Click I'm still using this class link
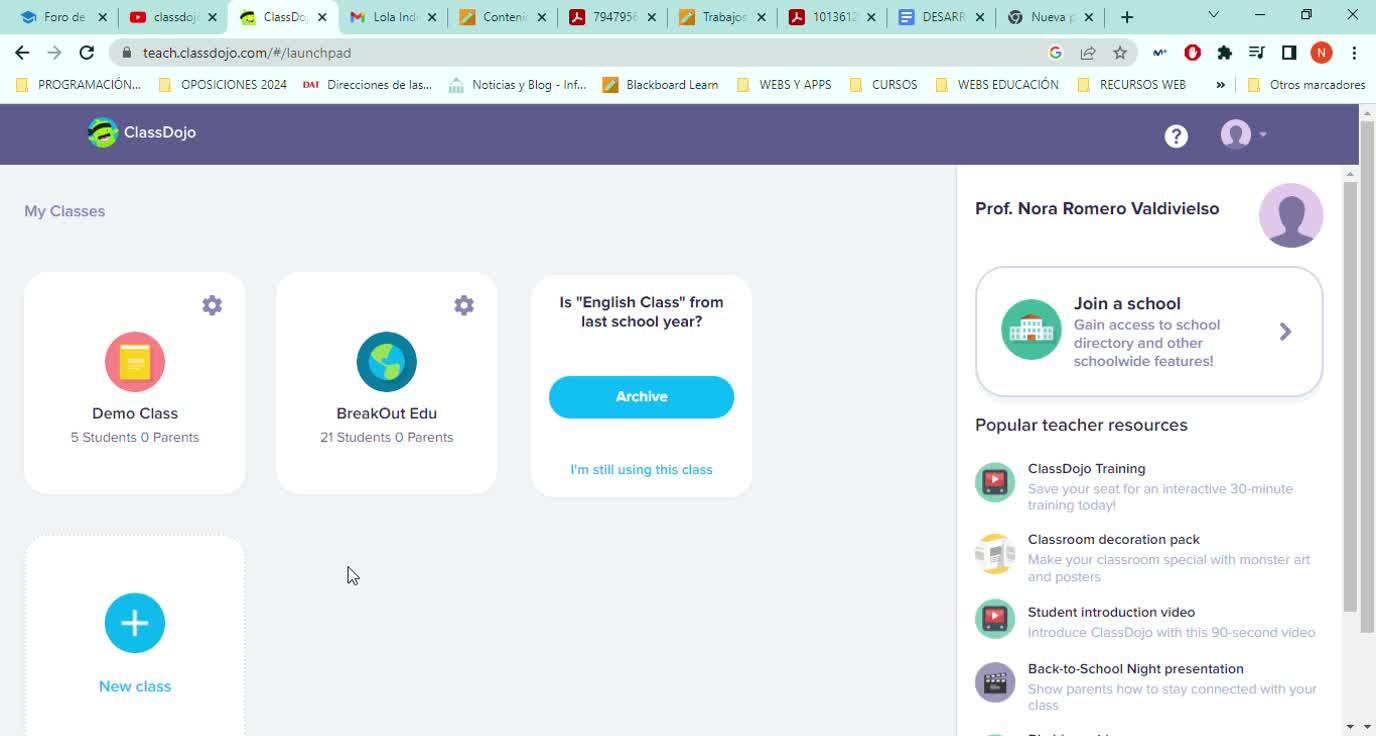Screen dimensions: 1376x736 pos(641,470)
